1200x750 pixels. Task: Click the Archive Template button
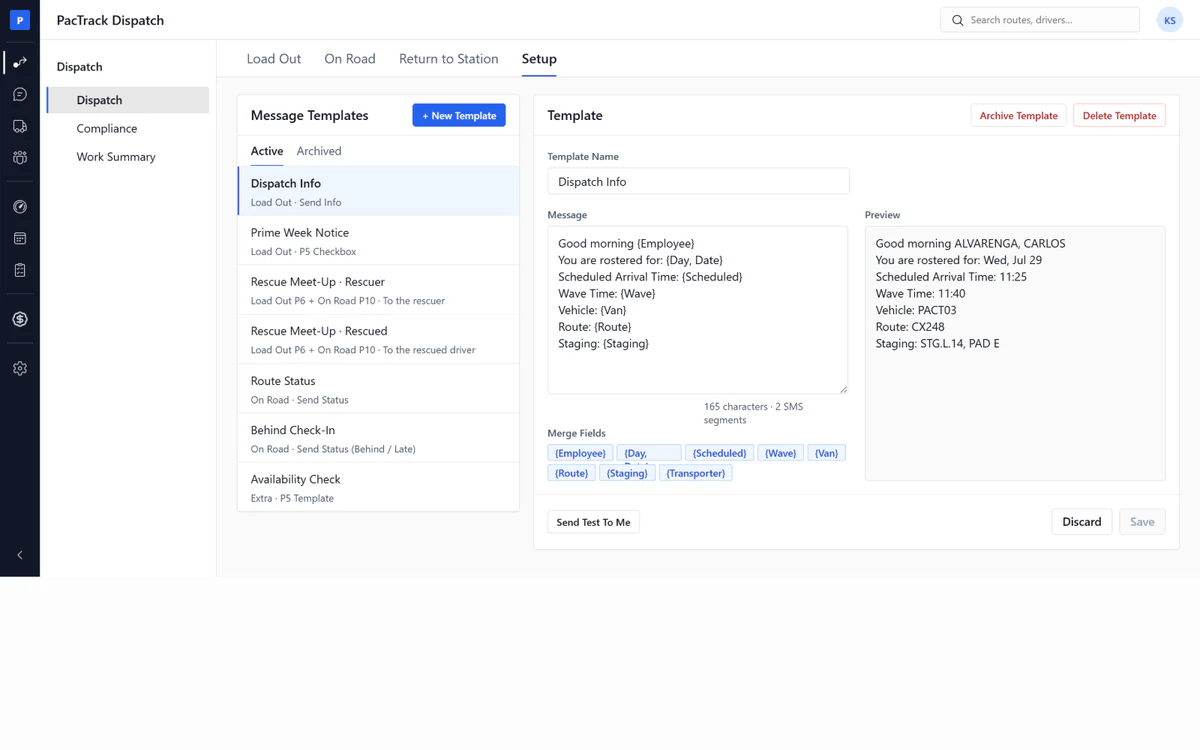[1018, 116]
